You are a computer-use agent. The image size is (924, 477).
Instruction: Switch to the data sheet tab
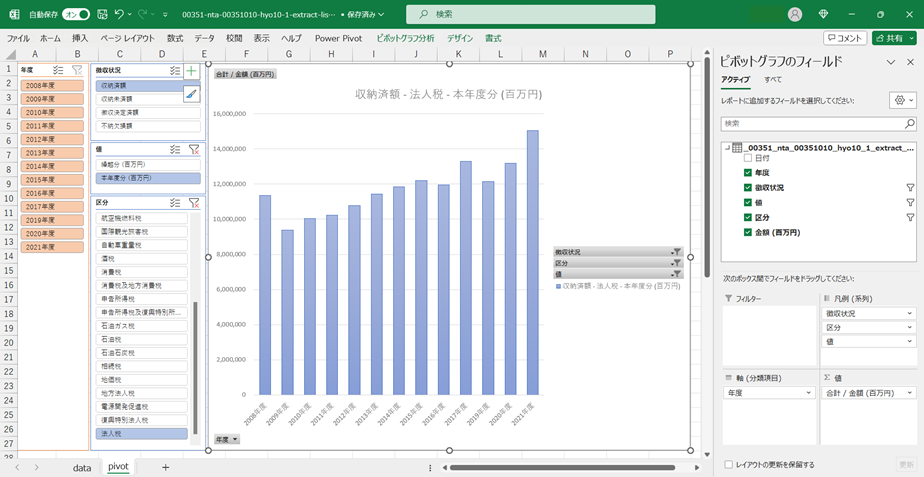click(x=82, y=467)
